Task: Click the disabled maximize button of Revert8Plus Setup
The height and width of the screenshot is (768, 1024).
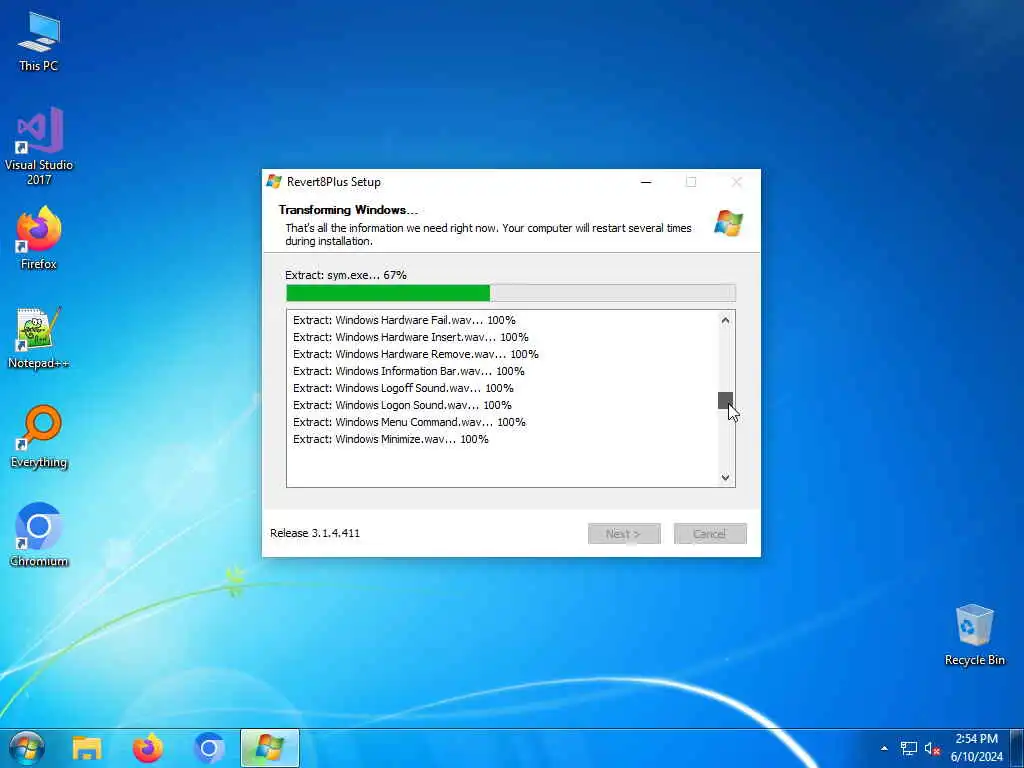Action: 691,182
